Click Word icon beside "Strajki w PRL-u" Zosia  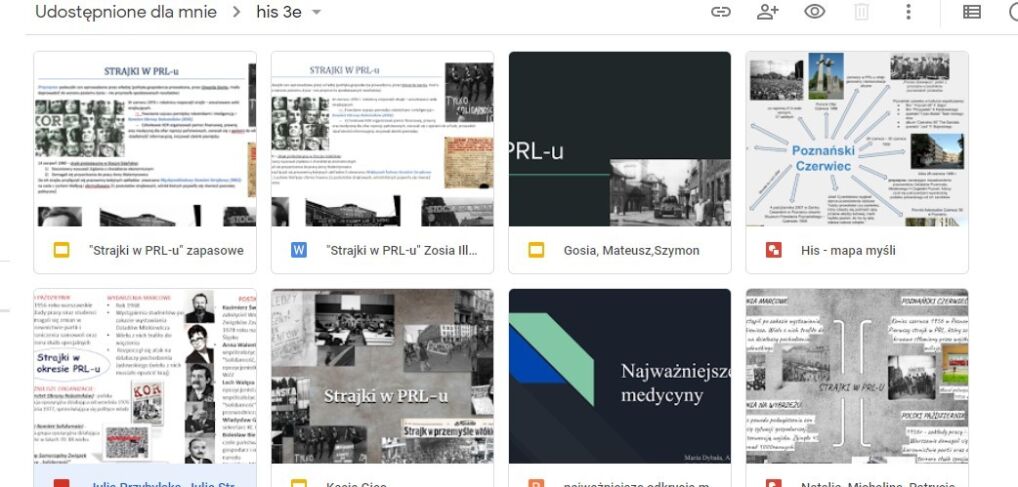pos(298,250)
